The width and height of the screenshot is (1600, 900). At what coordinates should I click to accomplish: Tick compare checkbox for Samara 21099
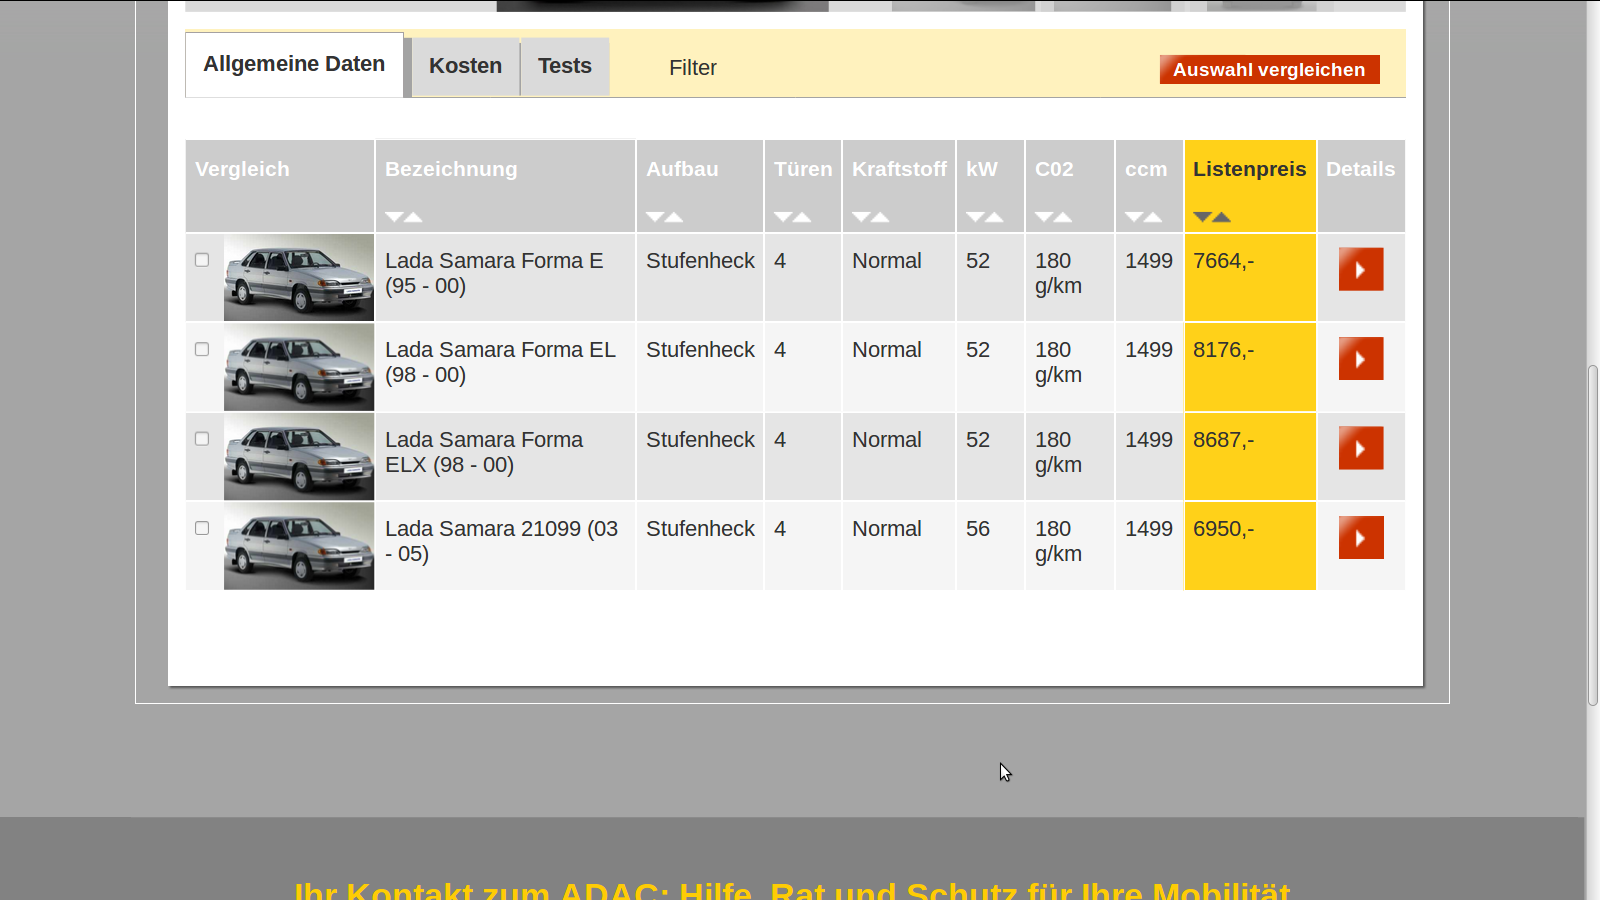pos(202,528)
